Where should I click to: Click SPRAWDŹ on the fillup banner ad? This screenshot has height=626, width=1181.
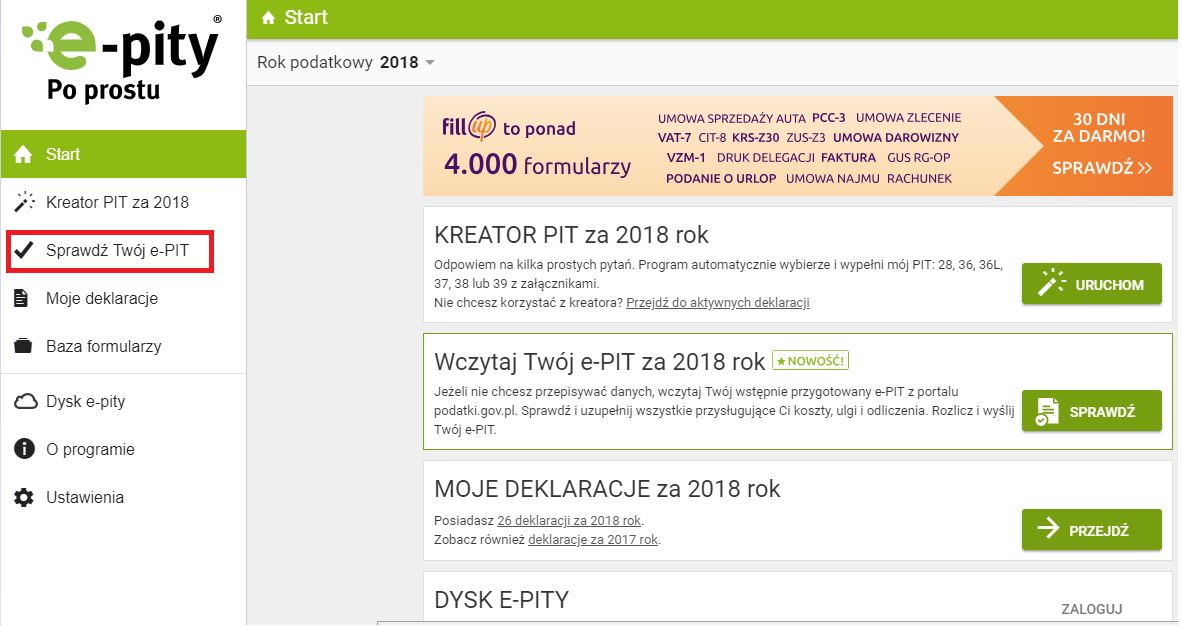point(1101,168)
